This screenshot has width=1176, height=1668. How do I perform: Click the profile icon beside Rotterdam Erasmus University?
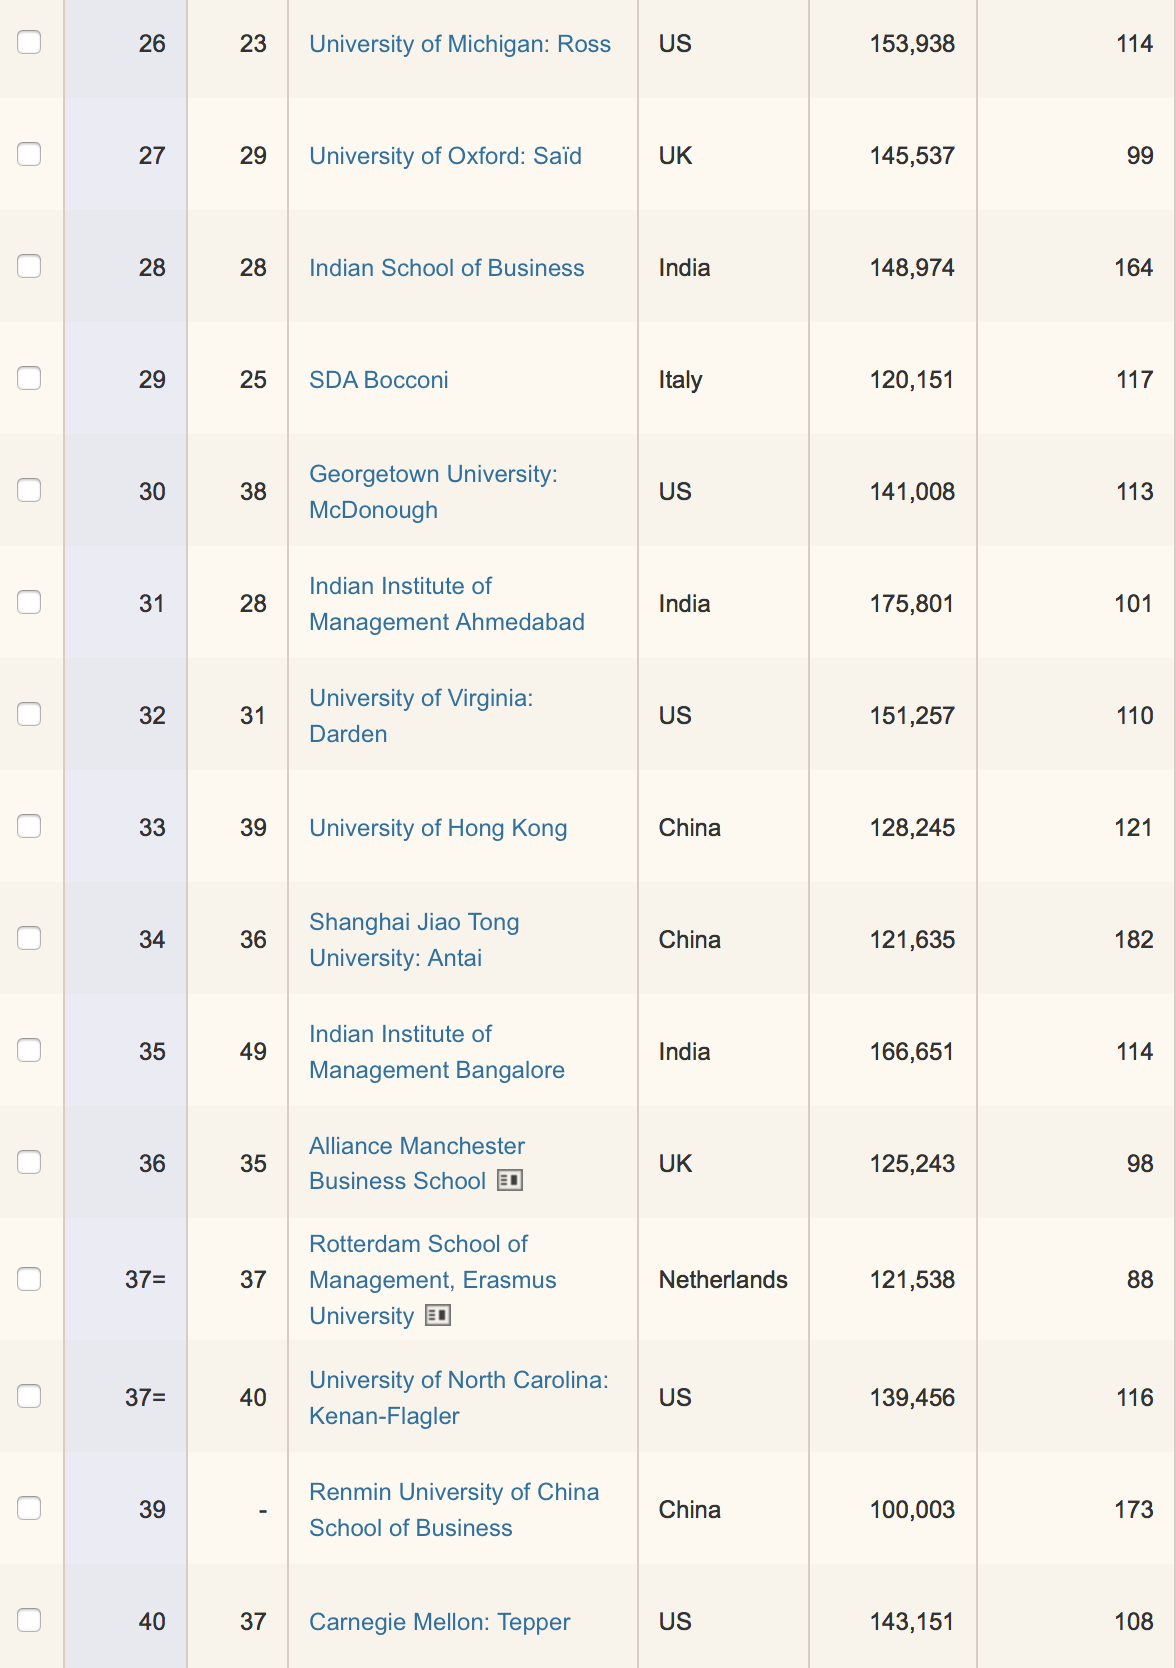(x=438, y=1316)
